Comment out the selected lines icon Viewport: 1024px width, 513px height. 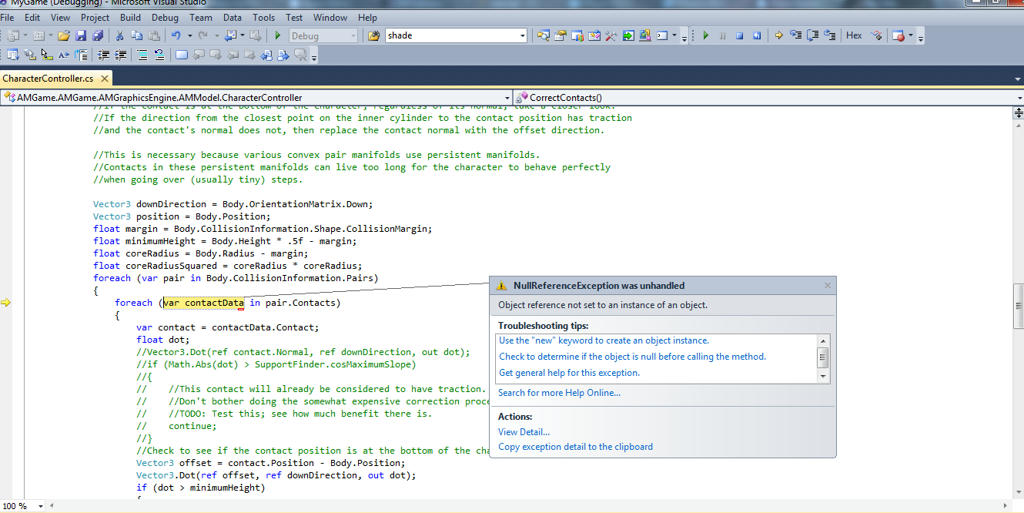pos(142,55)
